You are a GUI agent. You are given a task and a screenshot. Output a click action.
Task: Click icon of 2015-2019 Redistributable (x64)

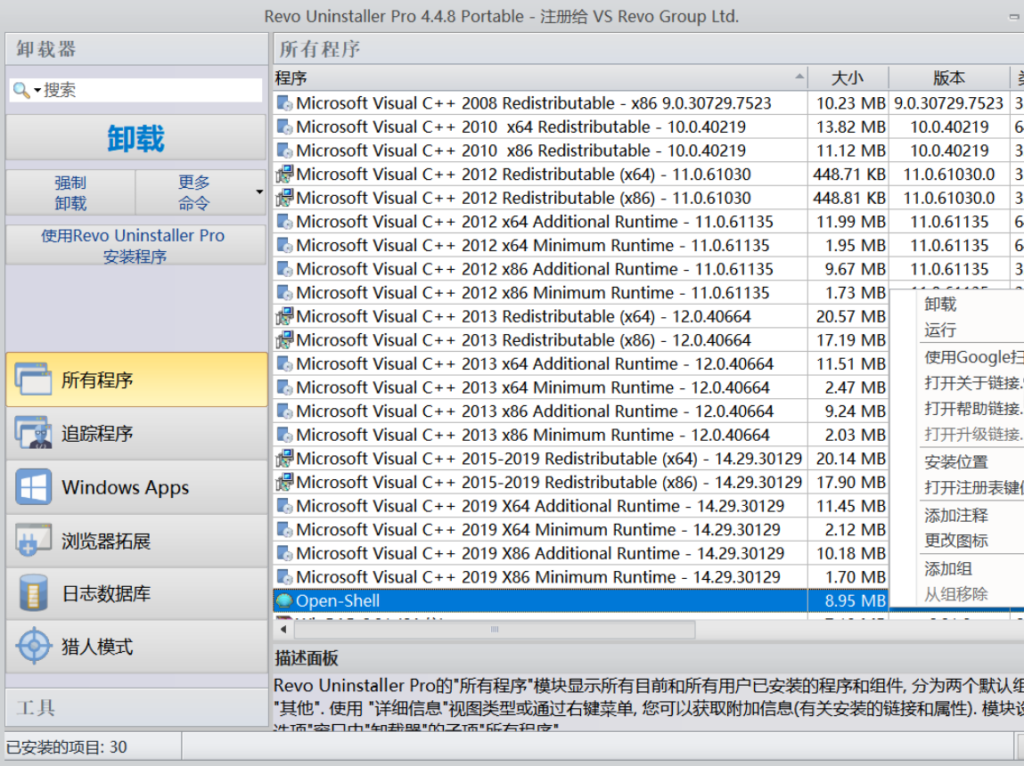pos(284,458)
